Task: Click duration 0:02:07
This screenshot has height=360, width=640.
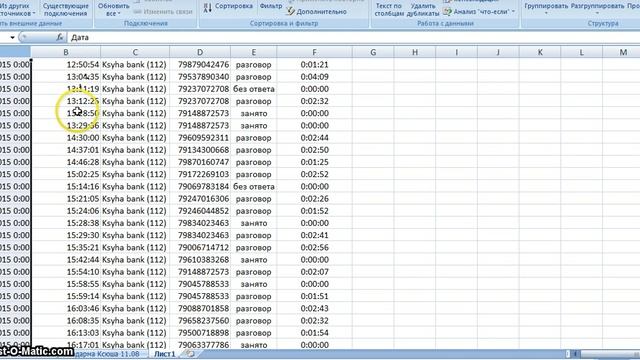Action: pos(314,272)
